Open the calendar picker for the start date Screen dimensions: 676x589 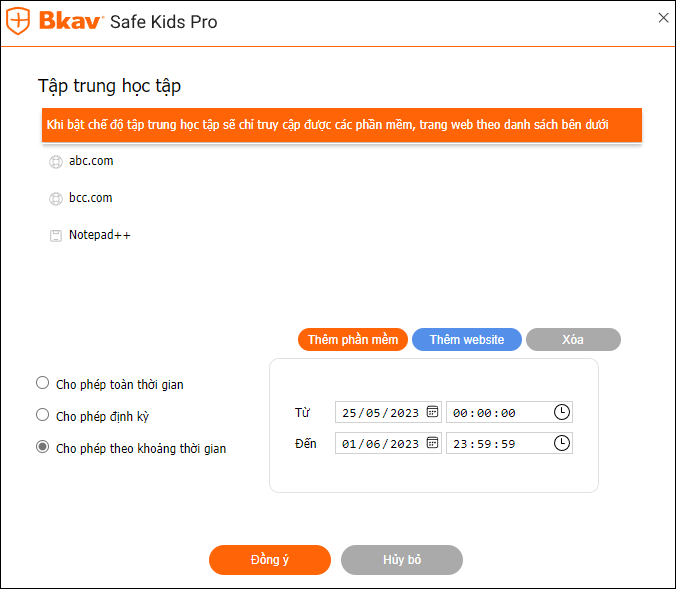tap(432, 412)
